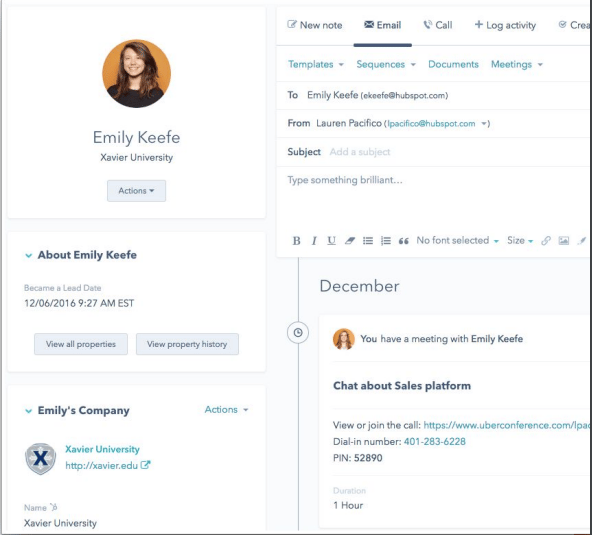This screenshot has width=592, height=535.
Task: Click the Became a Lead Date value
Action: (79, 303)
